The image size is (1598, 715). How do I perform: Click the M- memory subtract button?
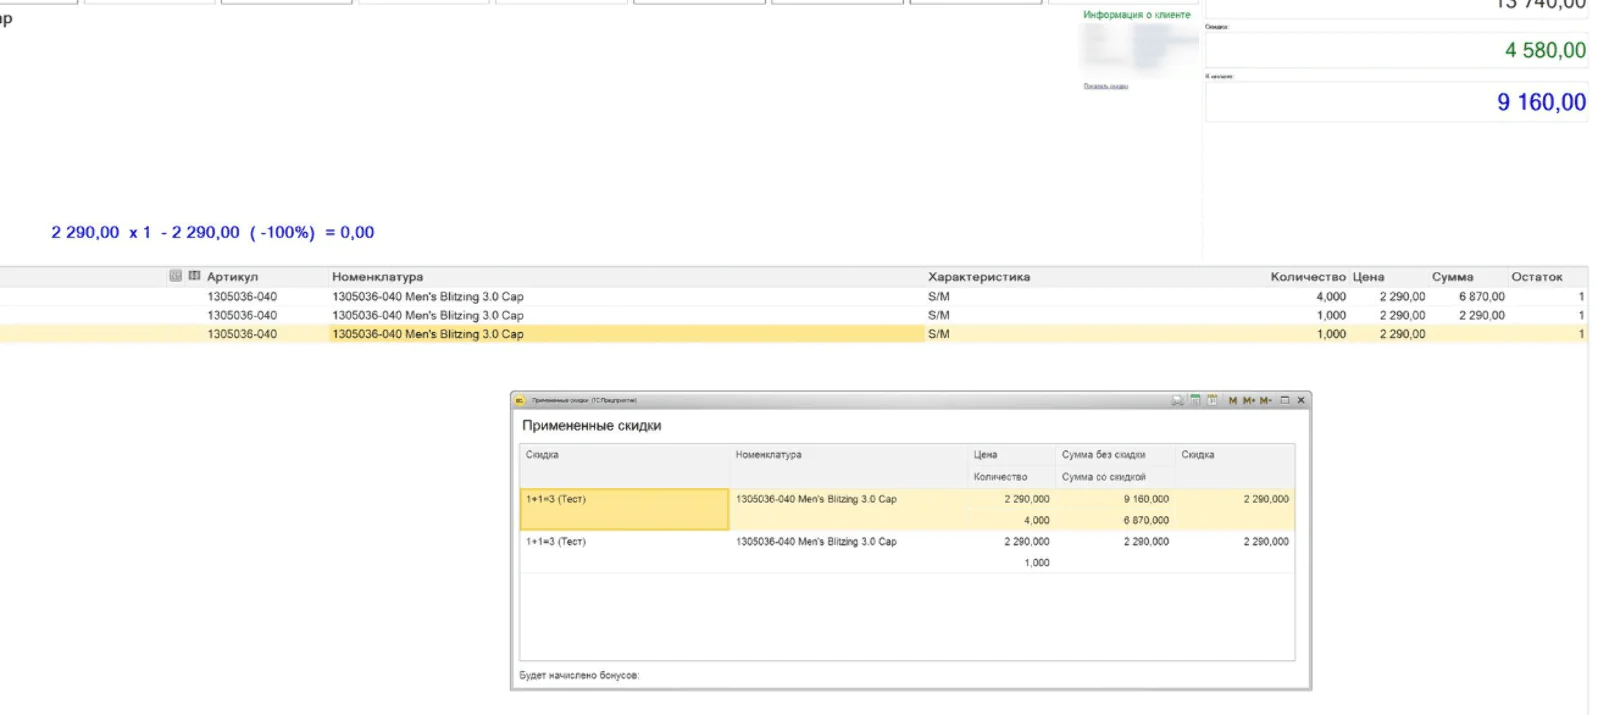point(1265,400)
